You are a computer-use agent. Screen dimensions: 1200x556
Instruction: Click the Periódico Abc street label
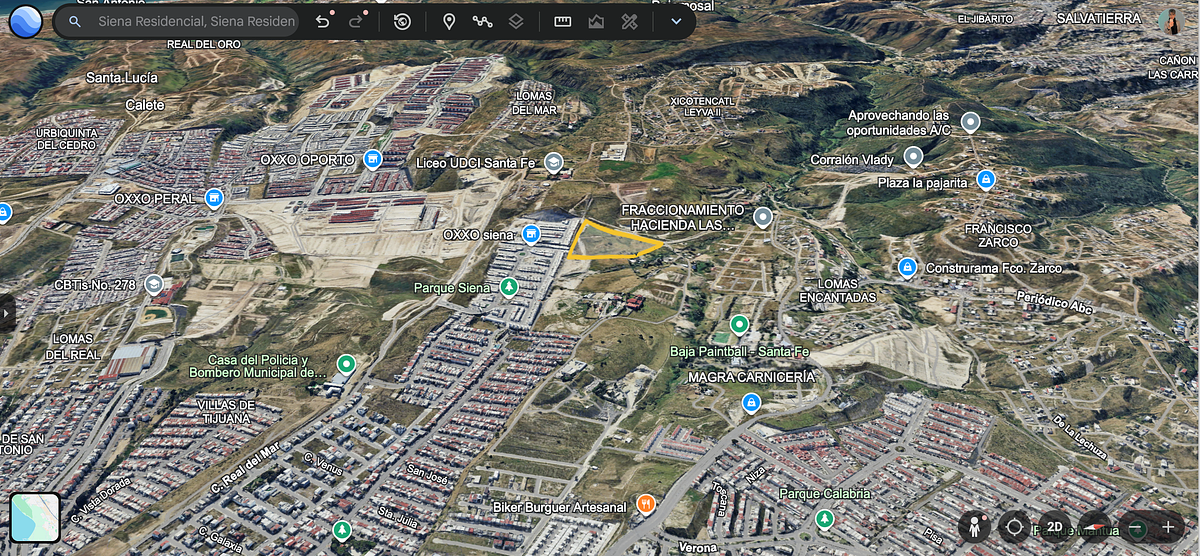[x=1054, y=303]
